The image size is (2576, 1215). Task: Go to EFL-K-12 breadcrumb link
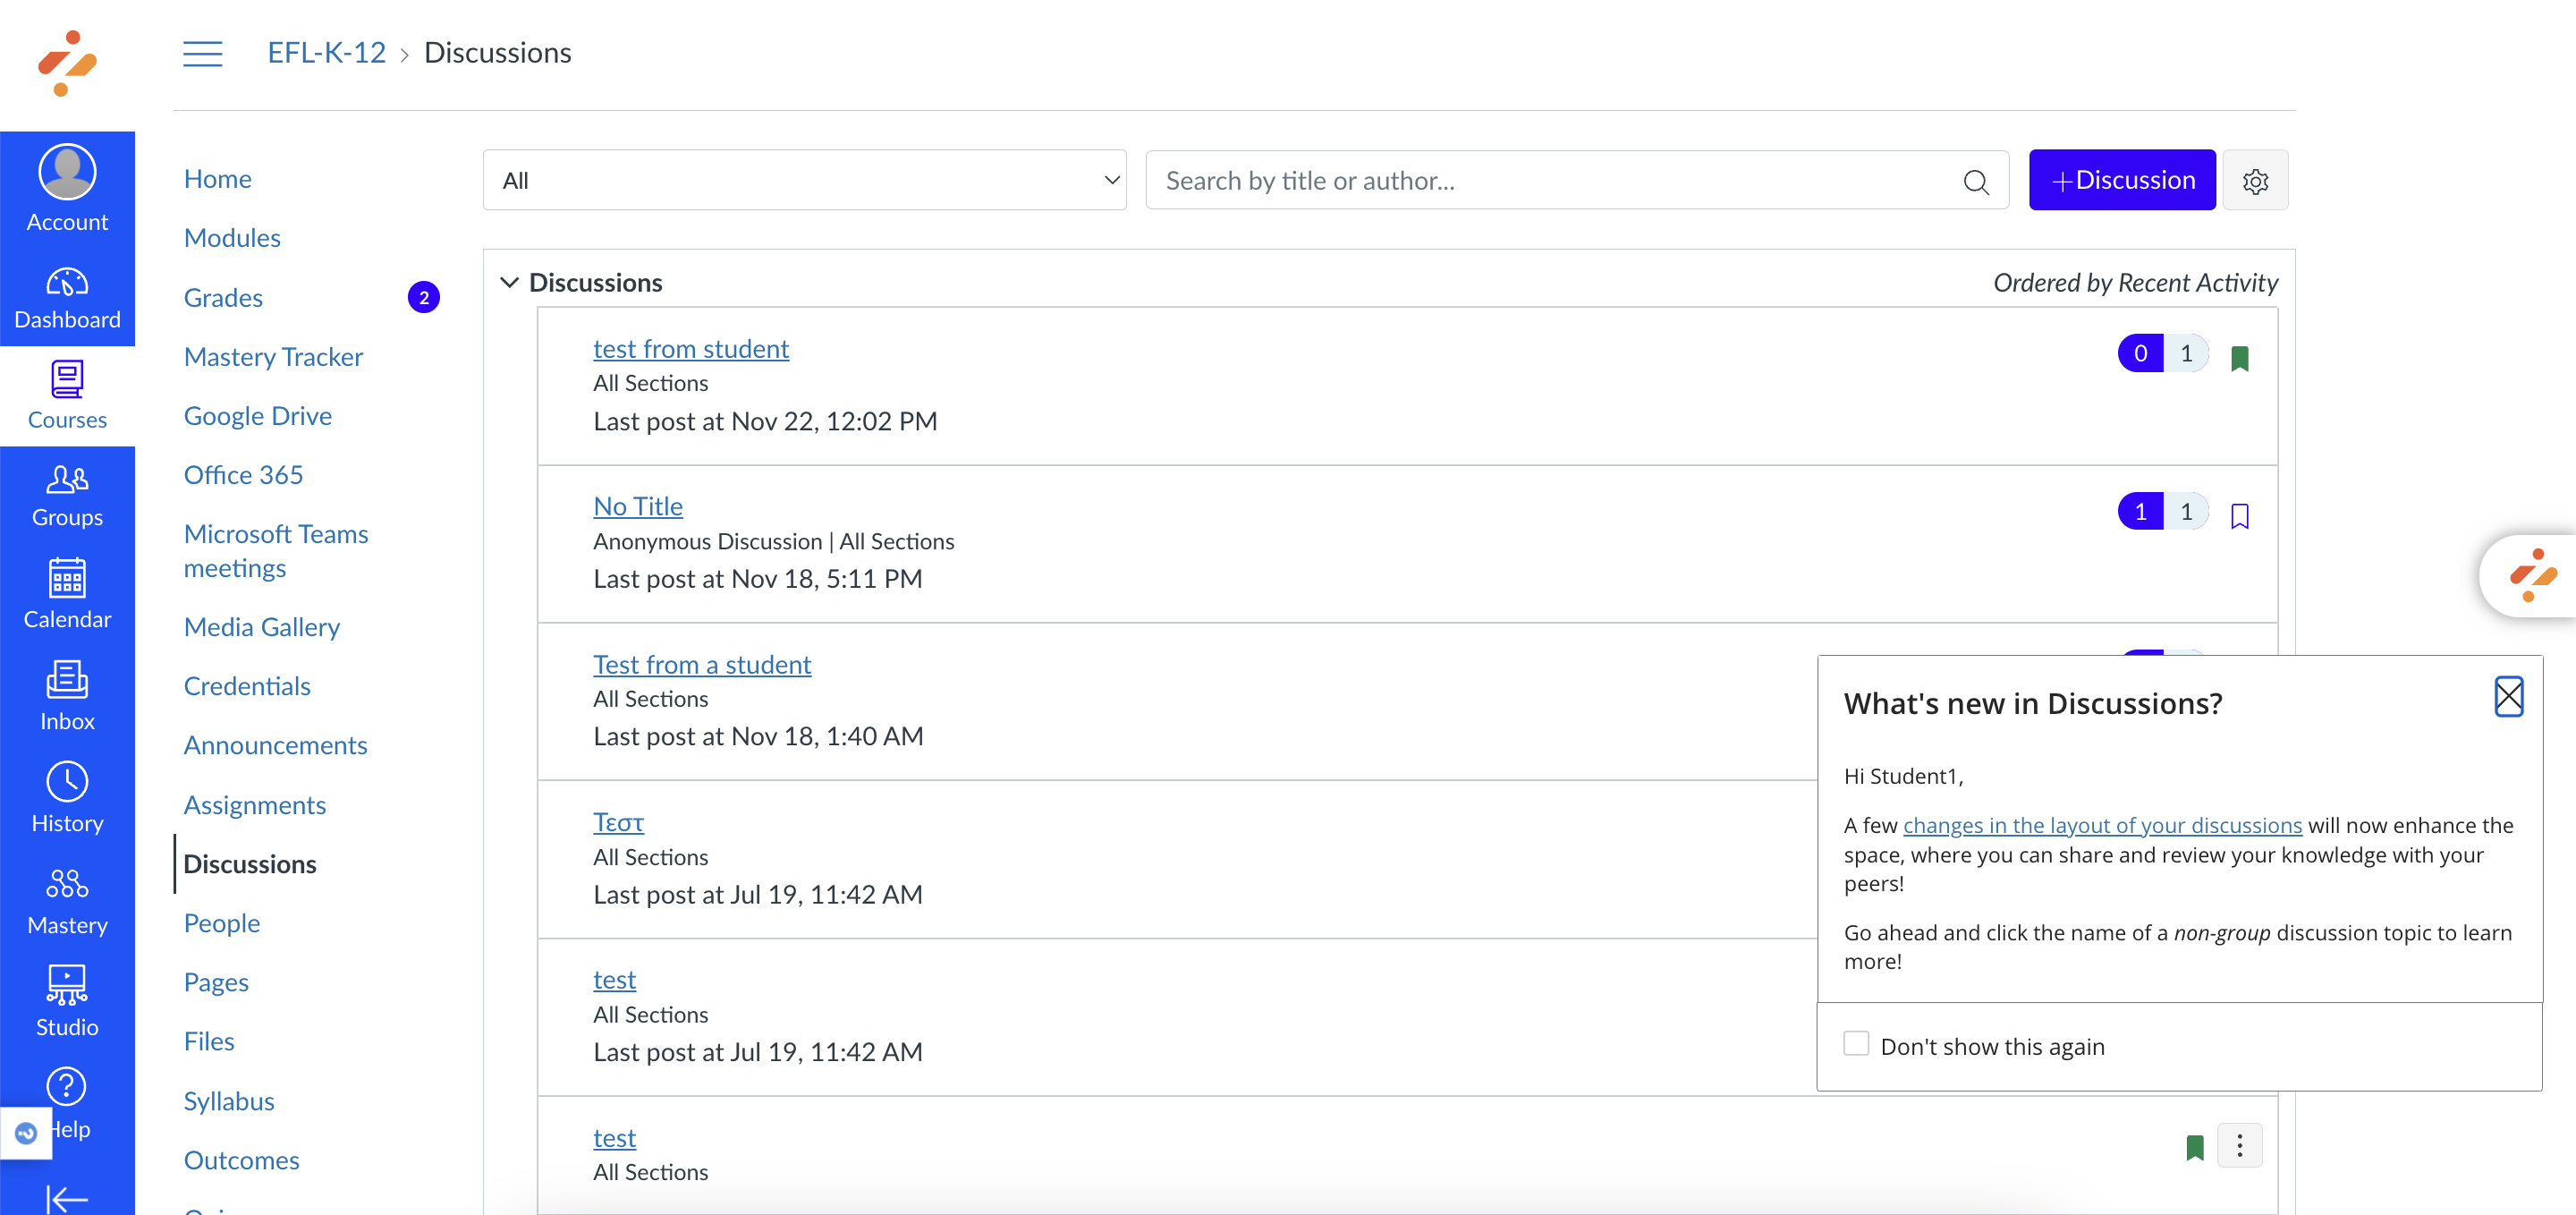[x=326, y=52]
